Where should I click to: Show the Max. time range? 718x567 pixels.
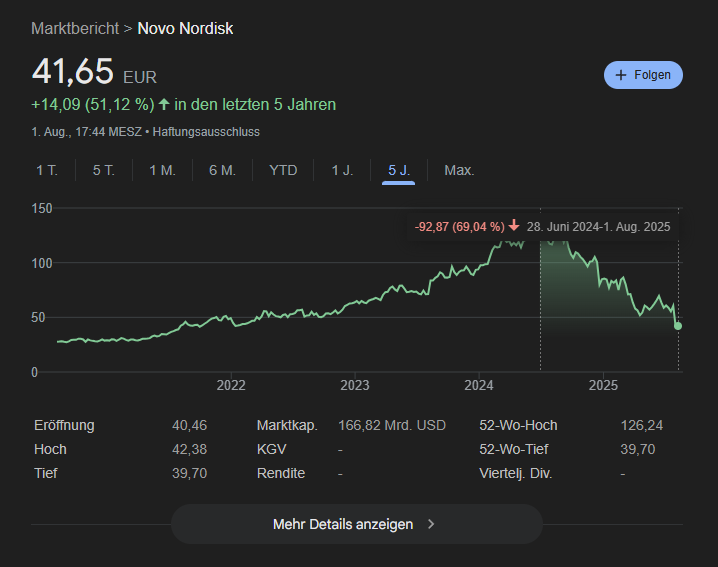[459, 170]
